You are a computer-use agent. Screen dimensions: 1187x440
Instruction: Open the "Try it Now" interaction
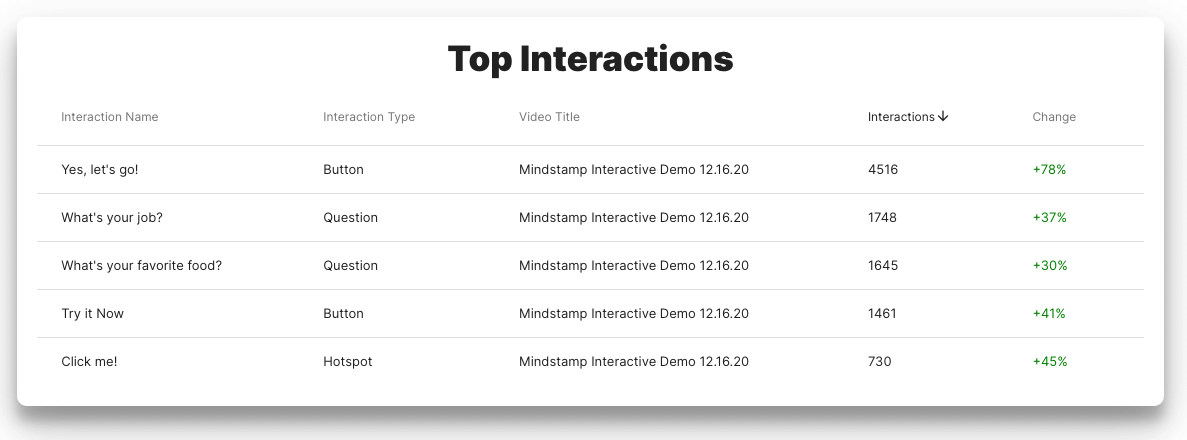[93, 314]
